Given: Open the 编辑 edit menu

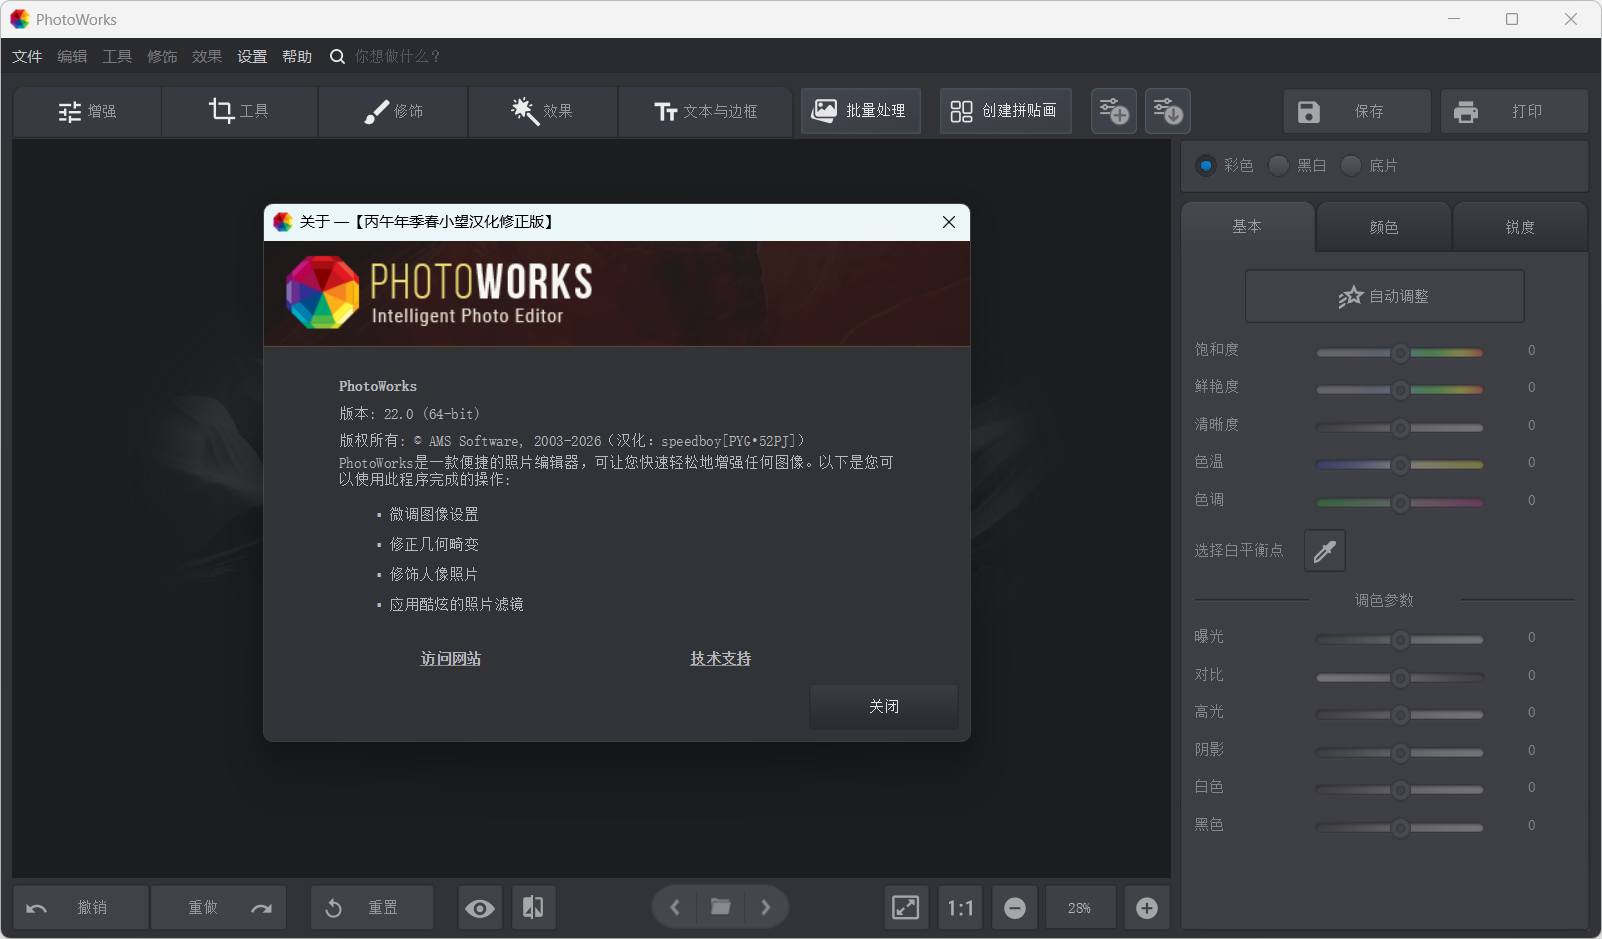Looking at the screenshot, I should click(72, 57).
